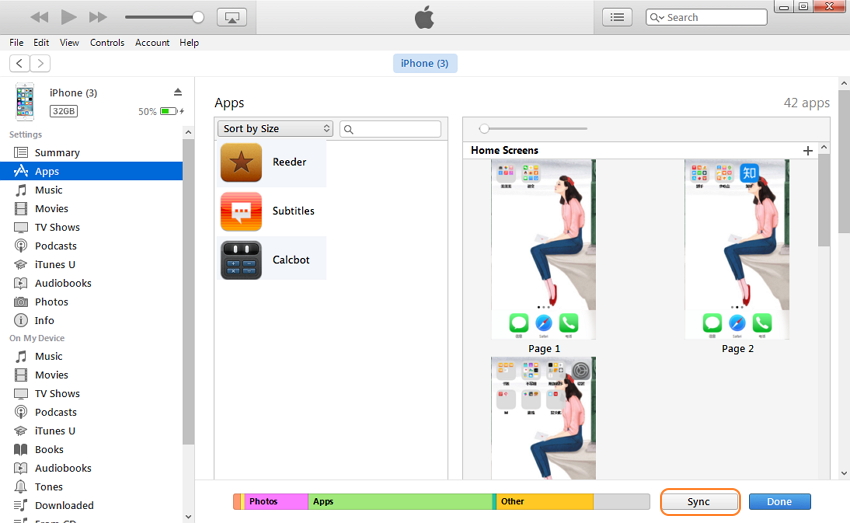Screen dimensions: 850x523
Task: Click the 32GB capacity badge
Action: [x=64, y=111]
